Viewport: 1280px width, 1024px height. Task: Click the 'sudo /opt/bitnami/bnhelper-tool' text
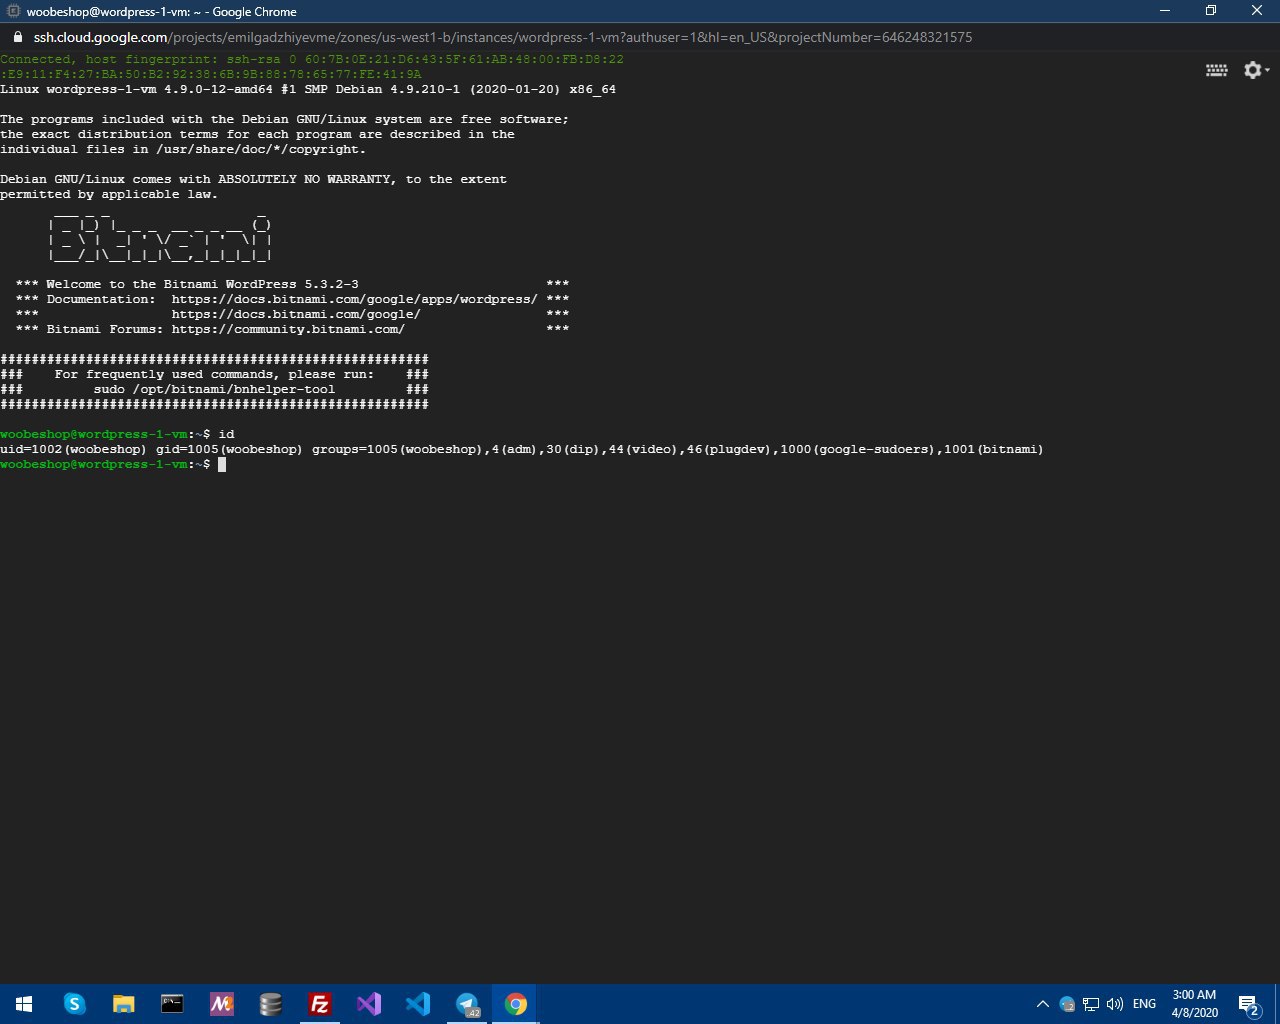[215, 389]
